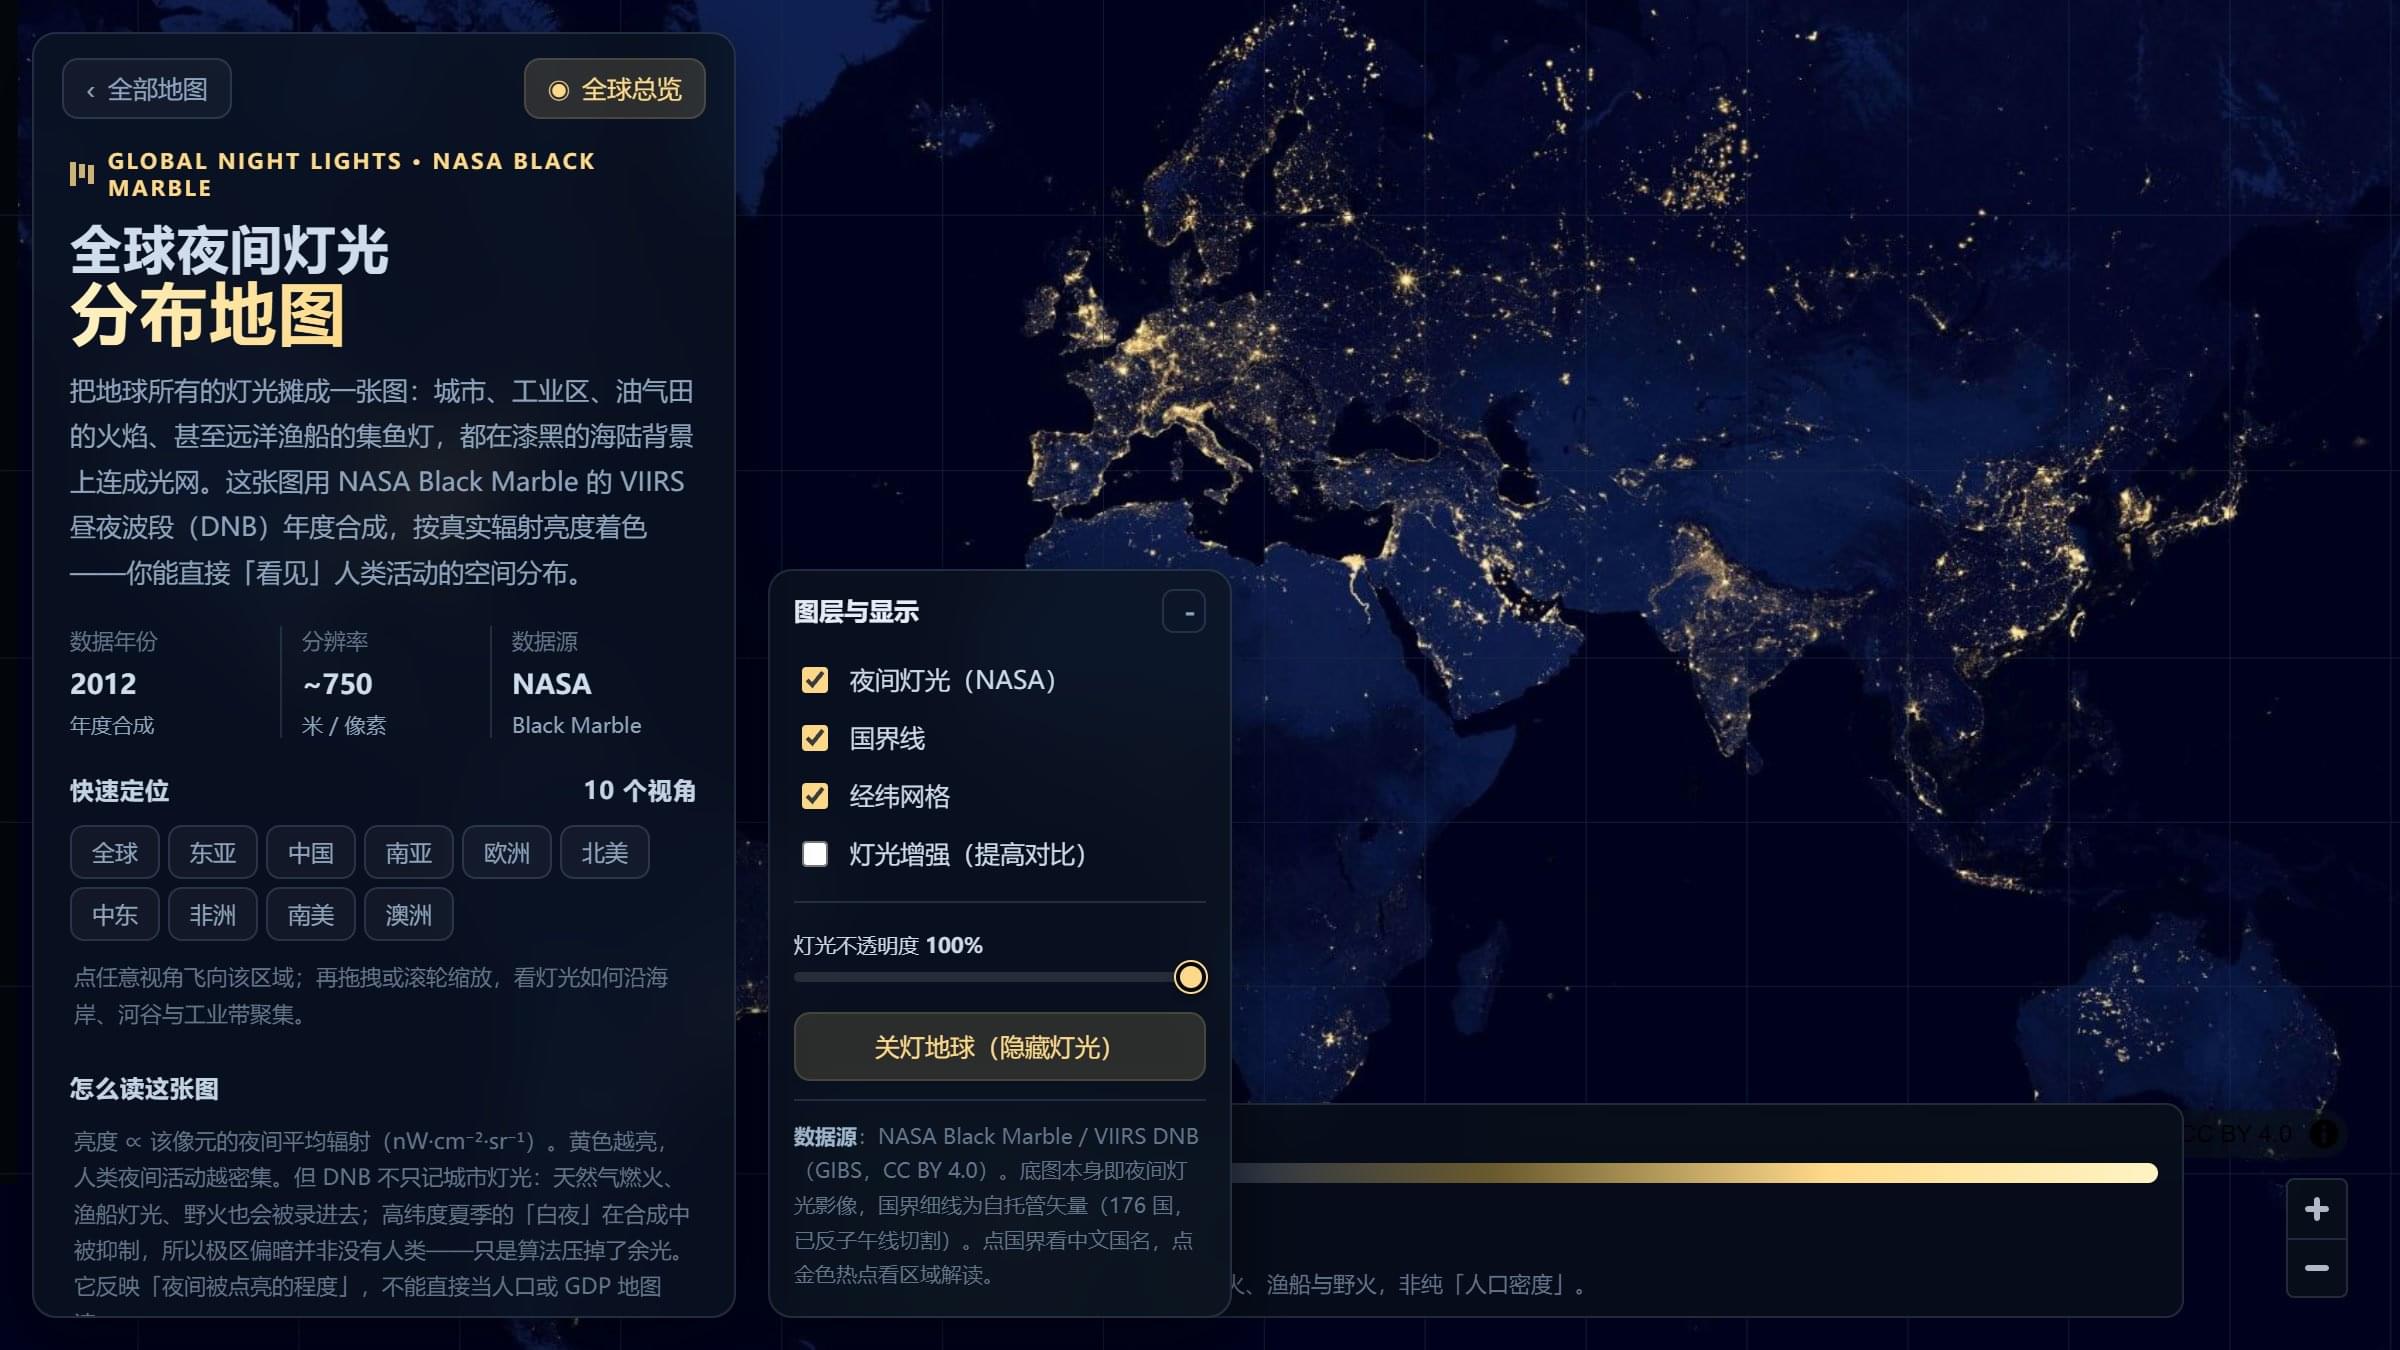Click the 2012 data year value
The image size is (2400, 1350).
click(x=103, y=684)
